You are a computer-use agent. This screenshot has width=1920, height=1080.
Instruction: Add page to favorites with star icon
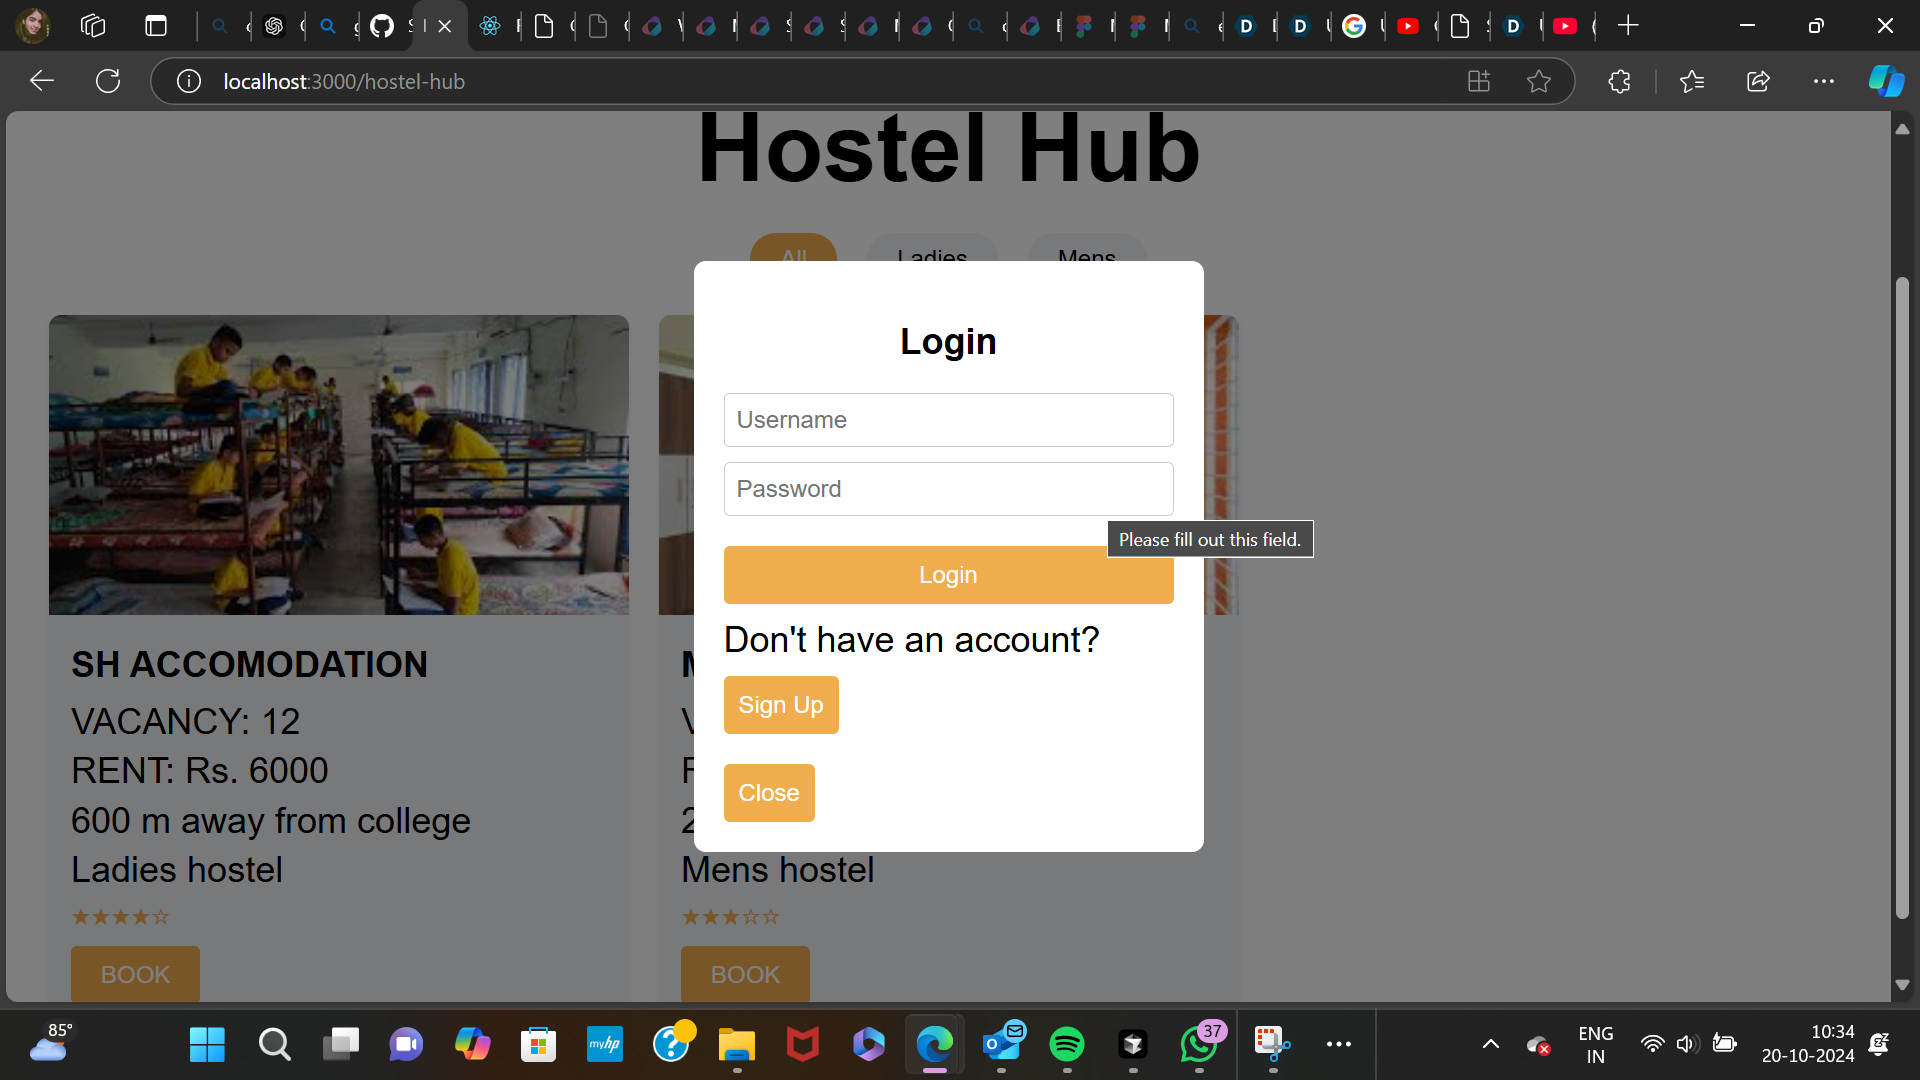pos(1539,81)
